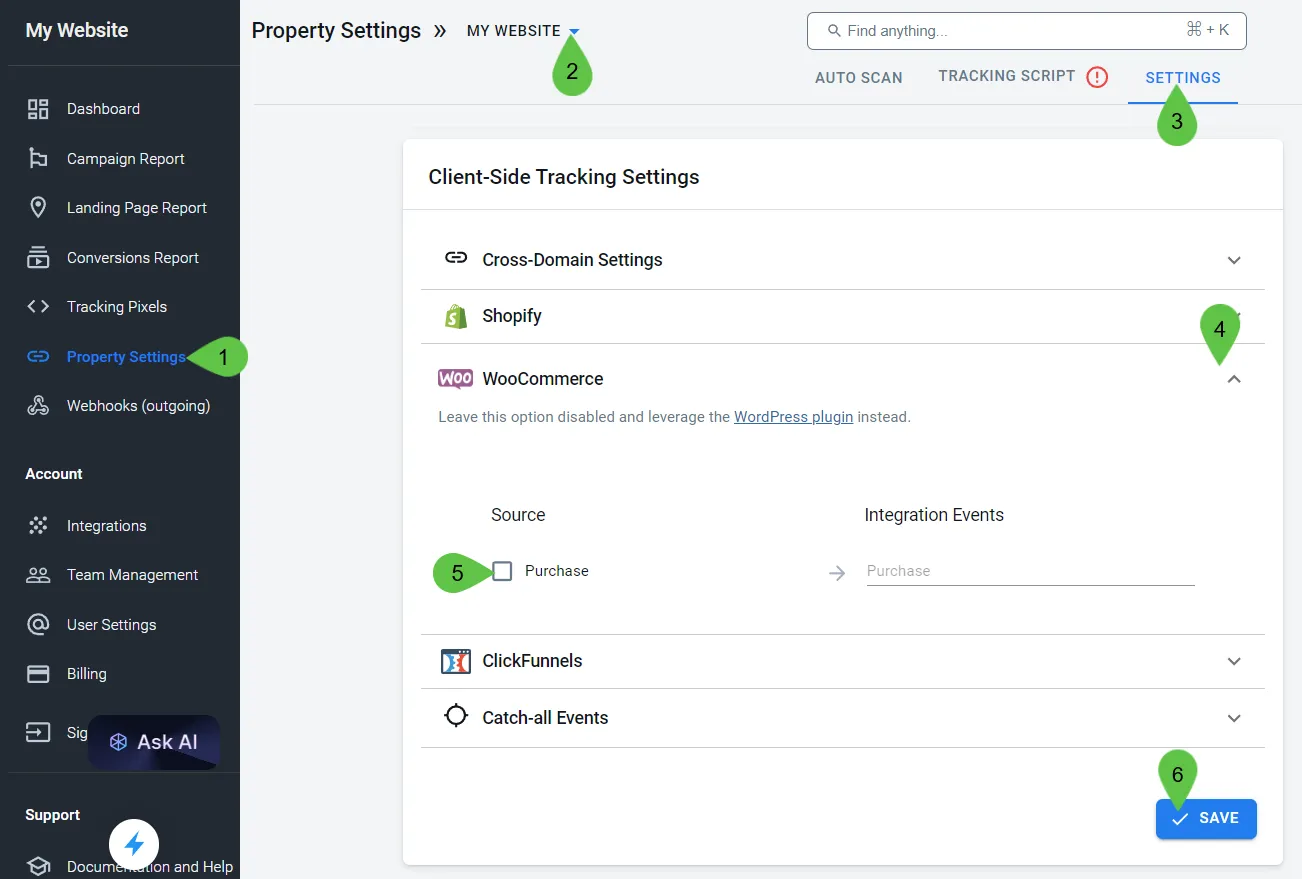Image resolution: width=1302 pixels, height=879 pixels.
Task: Click the Purchase integration events field
Action: tap(1030, 571)
